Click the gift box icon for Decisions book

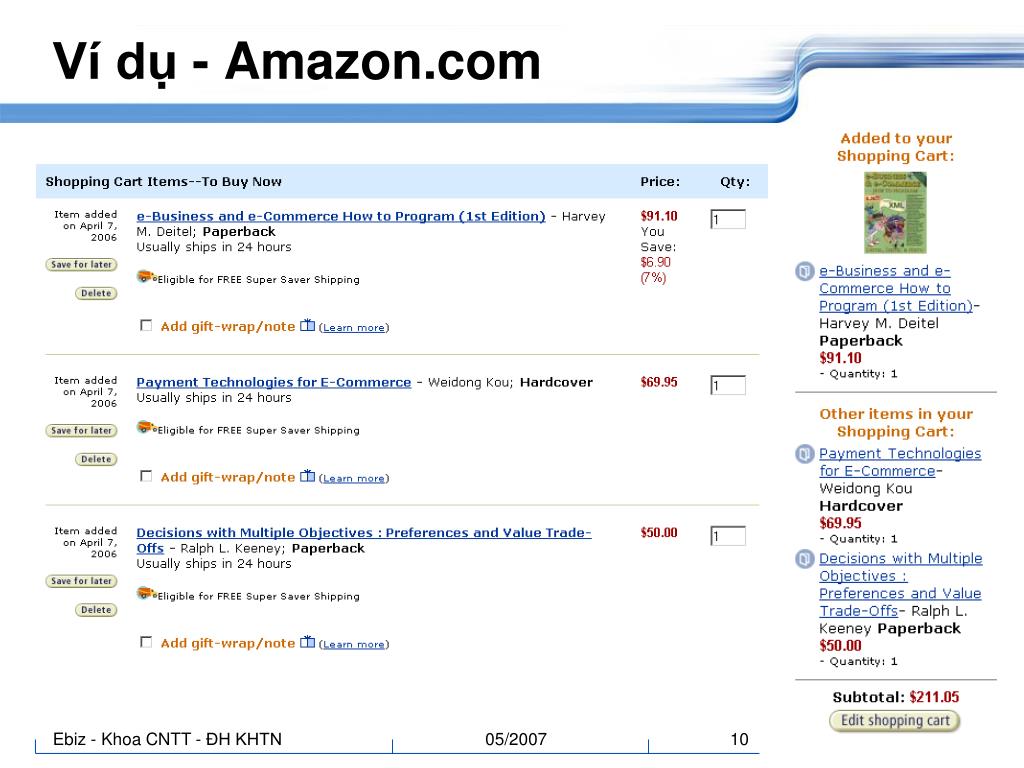point(307,642)
